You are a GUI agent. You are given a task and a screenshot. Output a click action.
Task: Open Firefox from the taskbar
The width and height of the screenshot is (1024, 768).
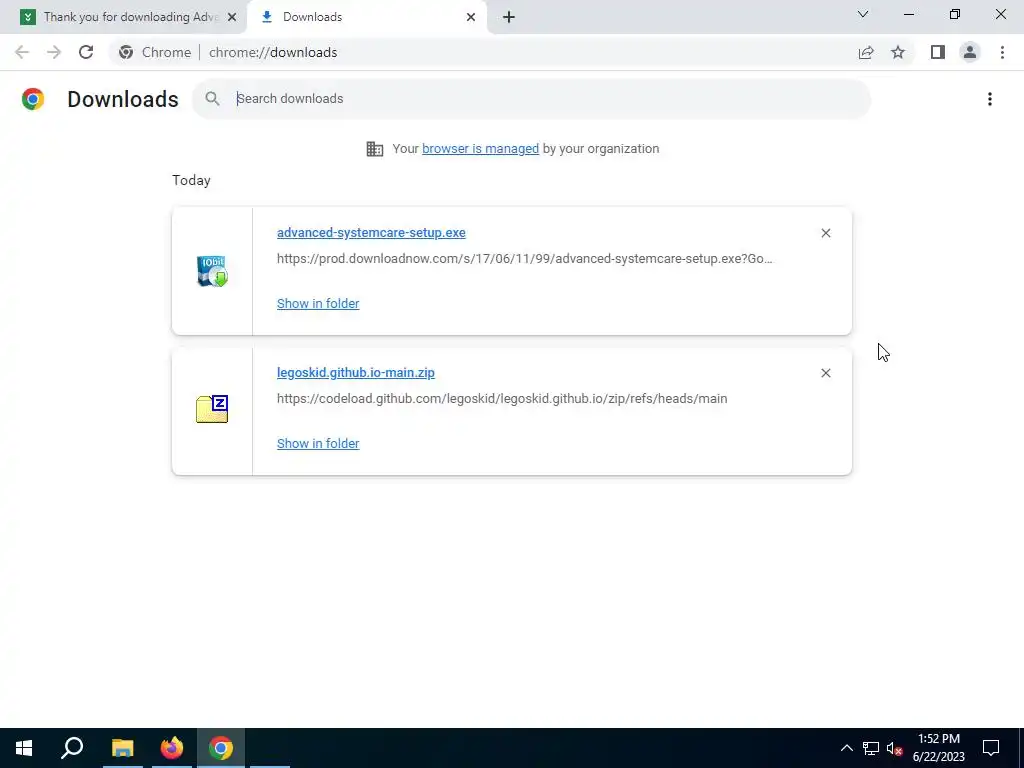(172, 748)
